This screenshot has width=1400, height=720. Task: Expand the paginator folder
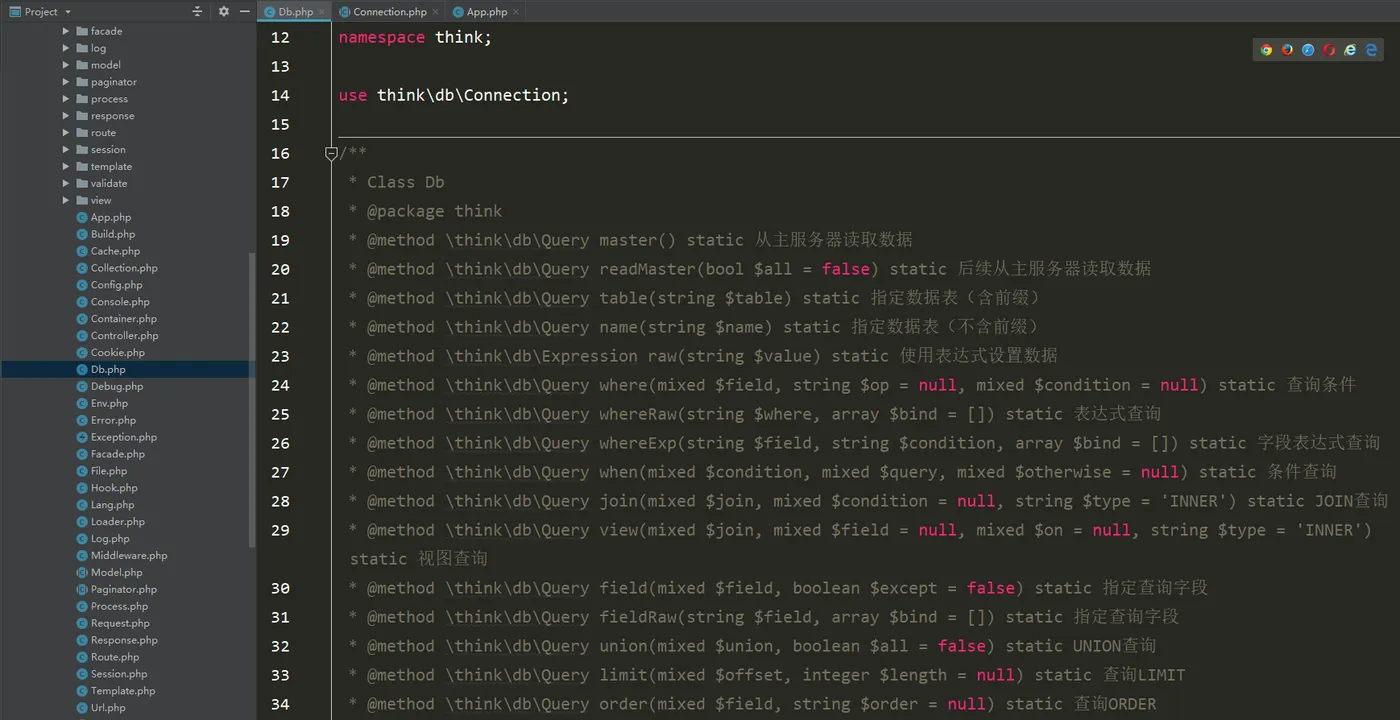point(66,82)
